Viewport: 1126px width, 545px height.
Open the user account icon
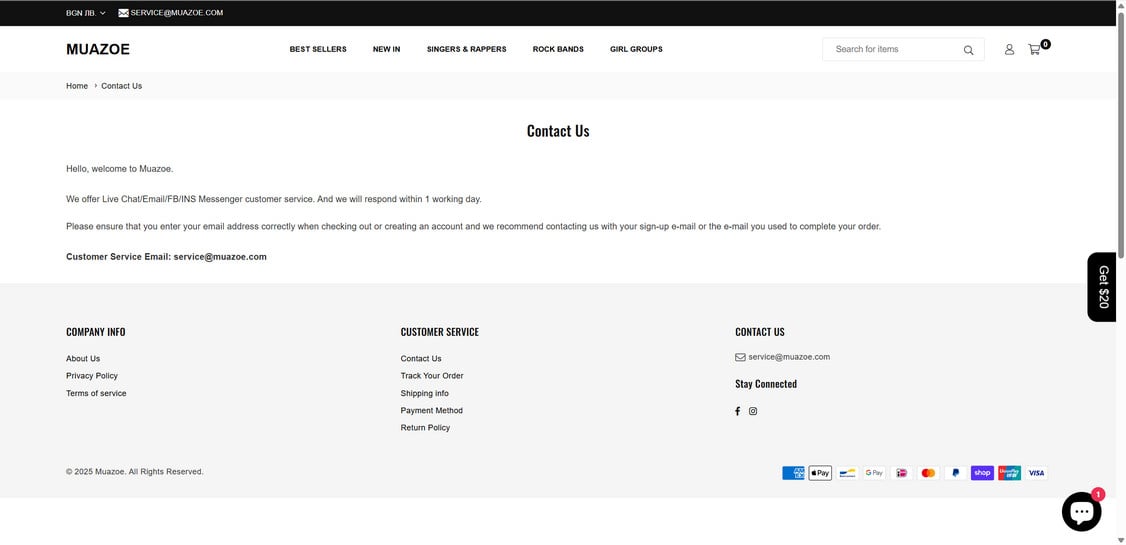click(x=1009, y=50)
